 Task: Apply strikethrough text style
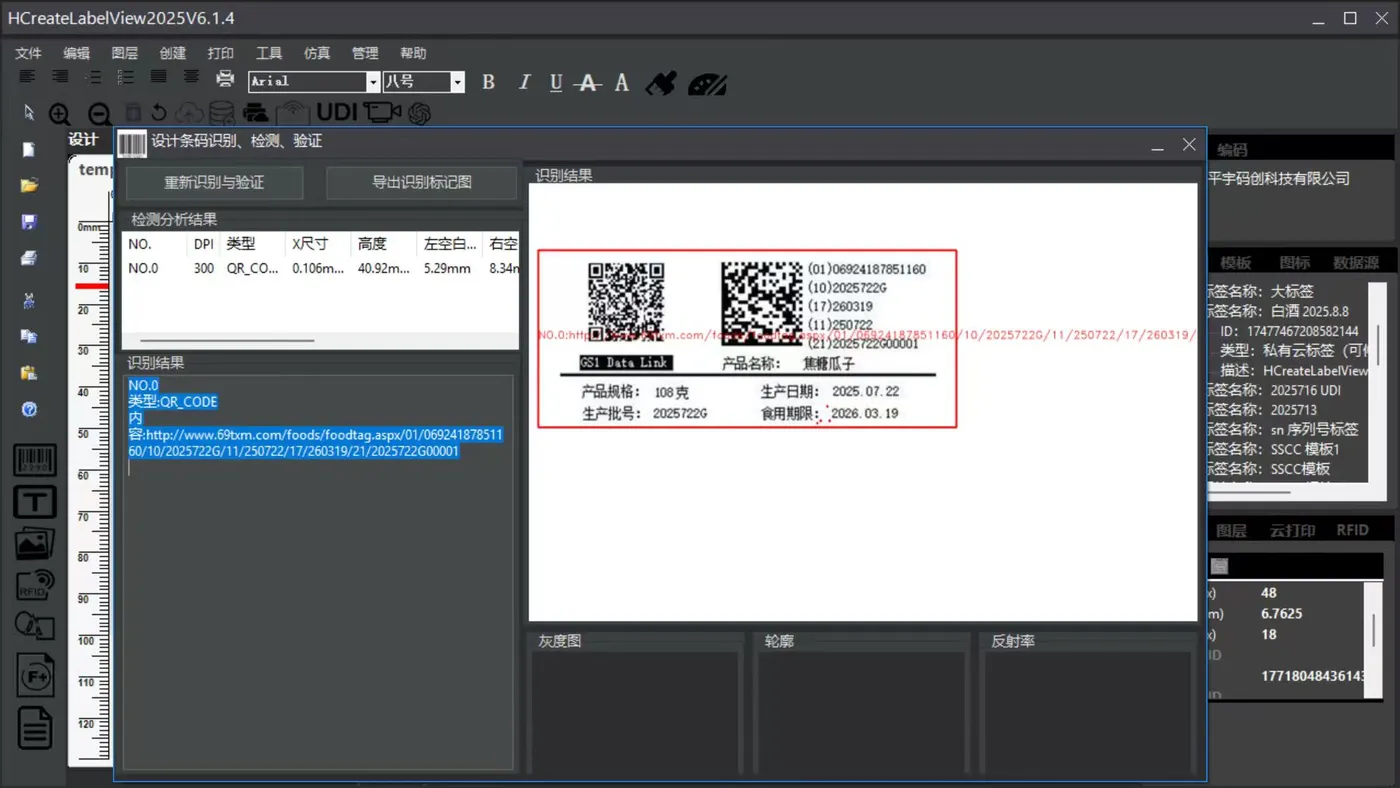point(589,83)
